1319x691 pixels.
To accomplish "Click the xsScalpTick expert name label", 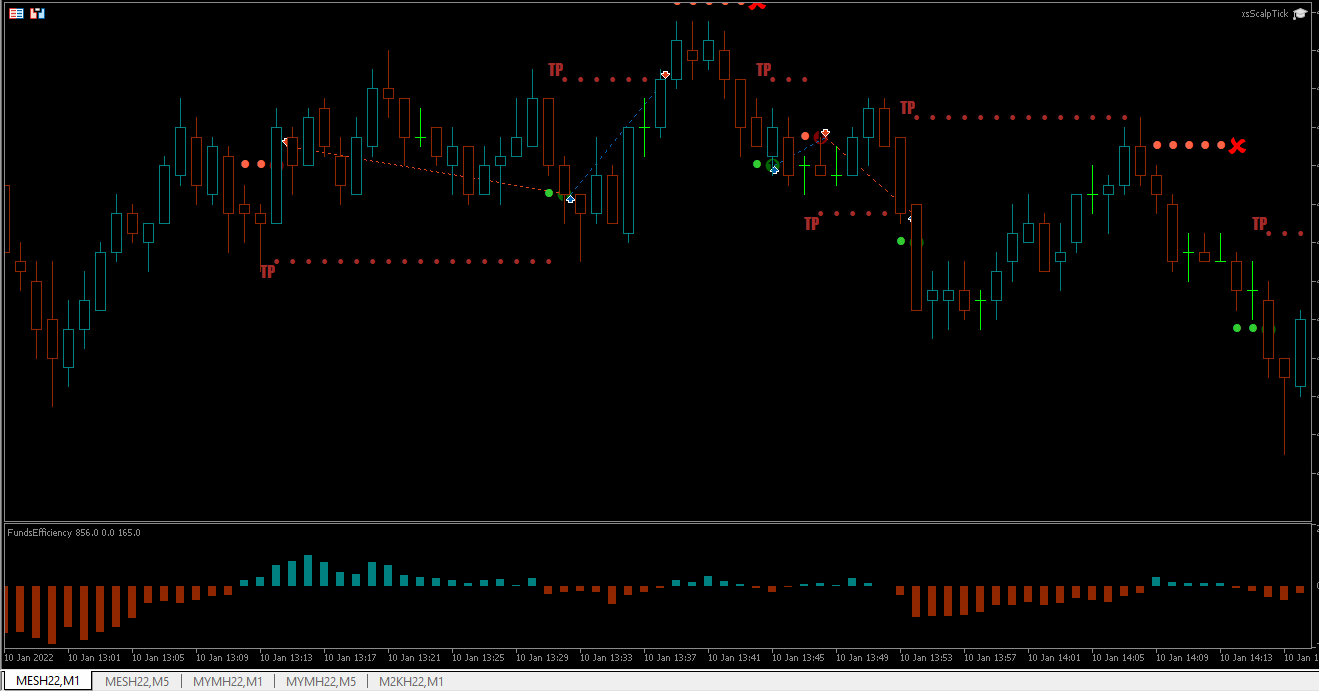I will (x=1264, y=14).
